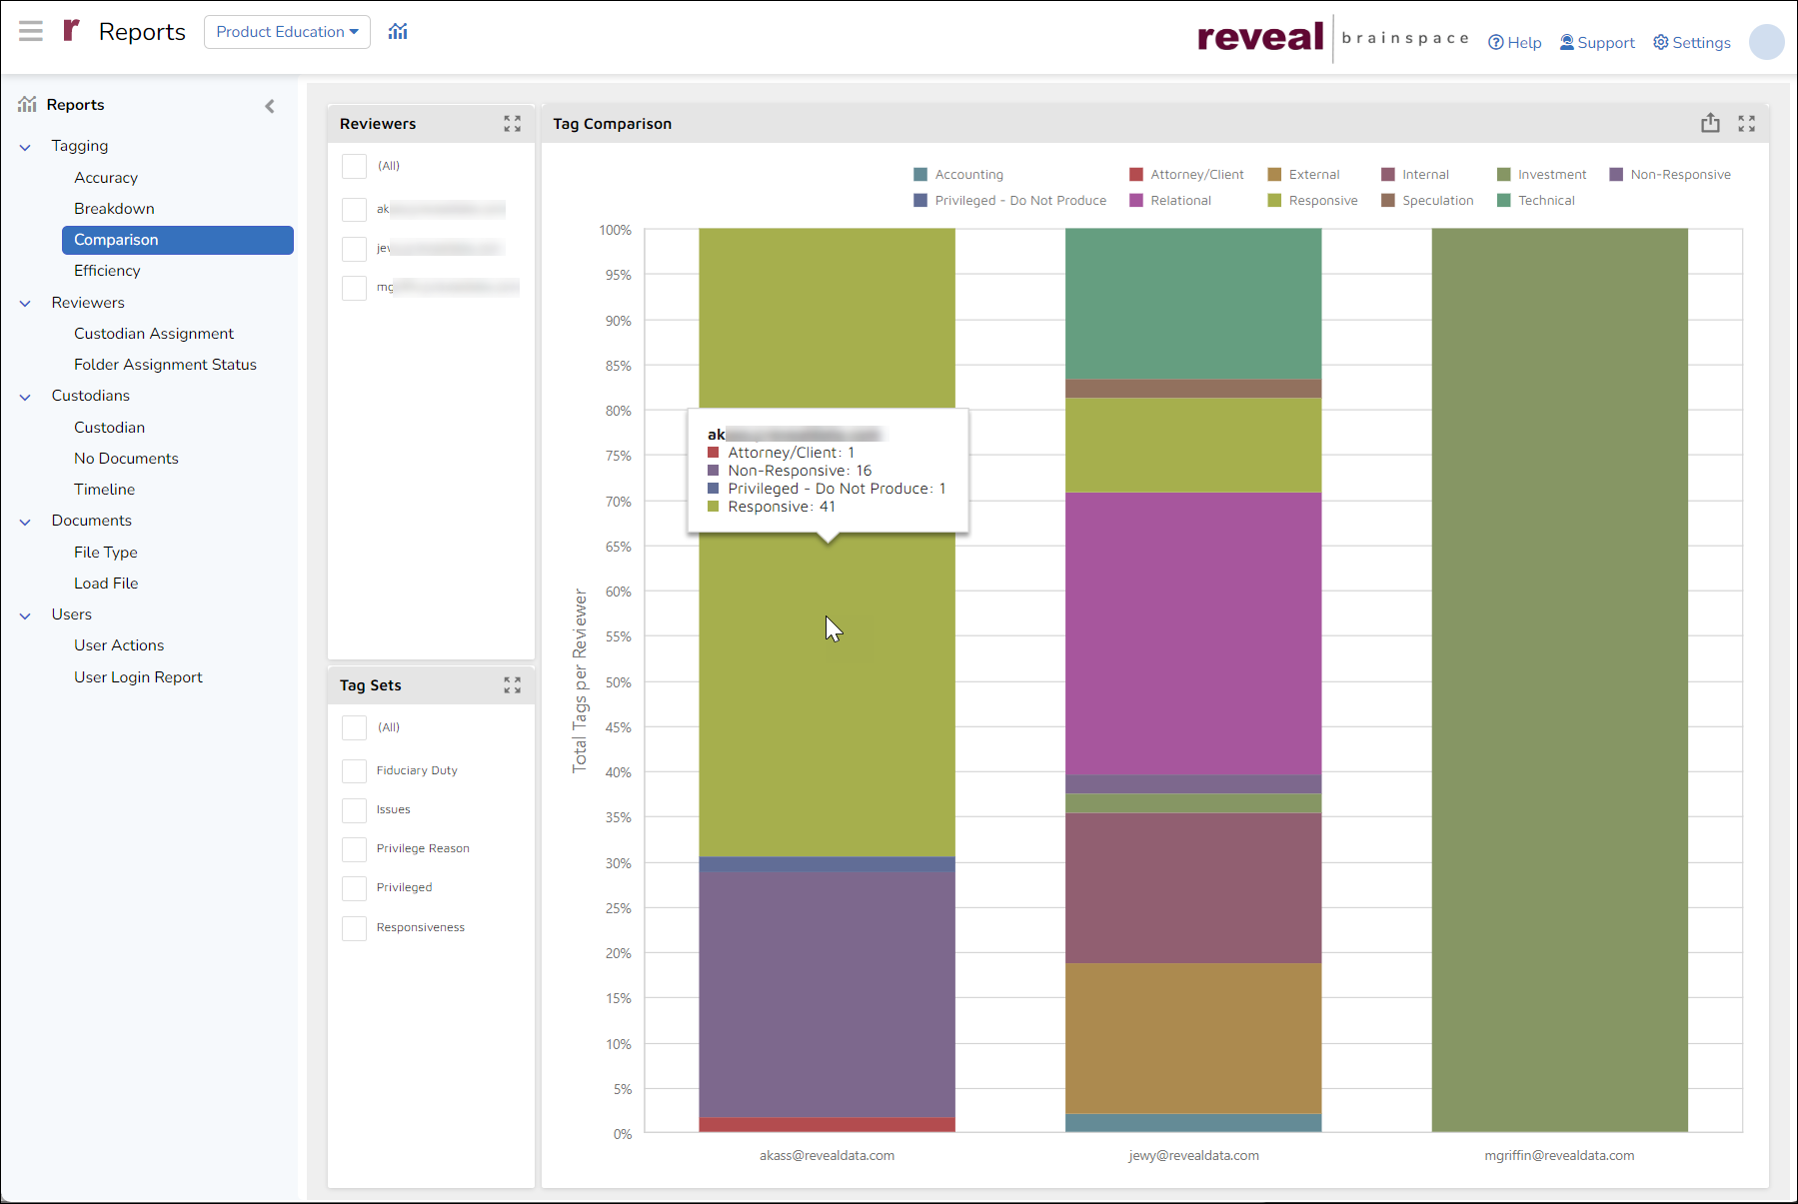The image size is (1798, 1204).
Task: Select the Comparison report
Action: pos(178,240)
